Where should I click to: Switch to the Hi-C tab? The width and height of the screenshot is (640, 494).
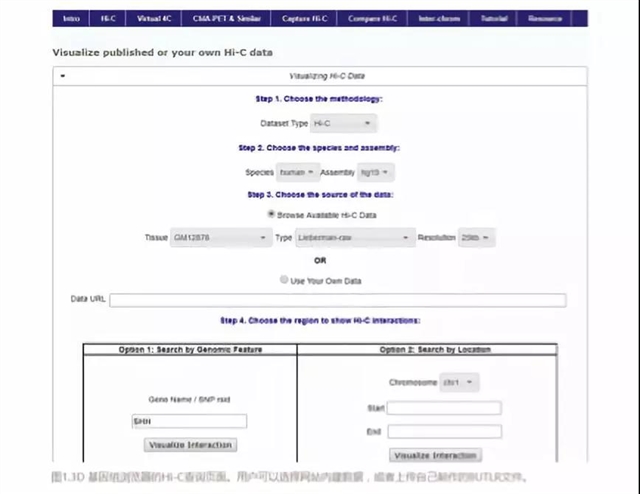click(x=107, y=19)
